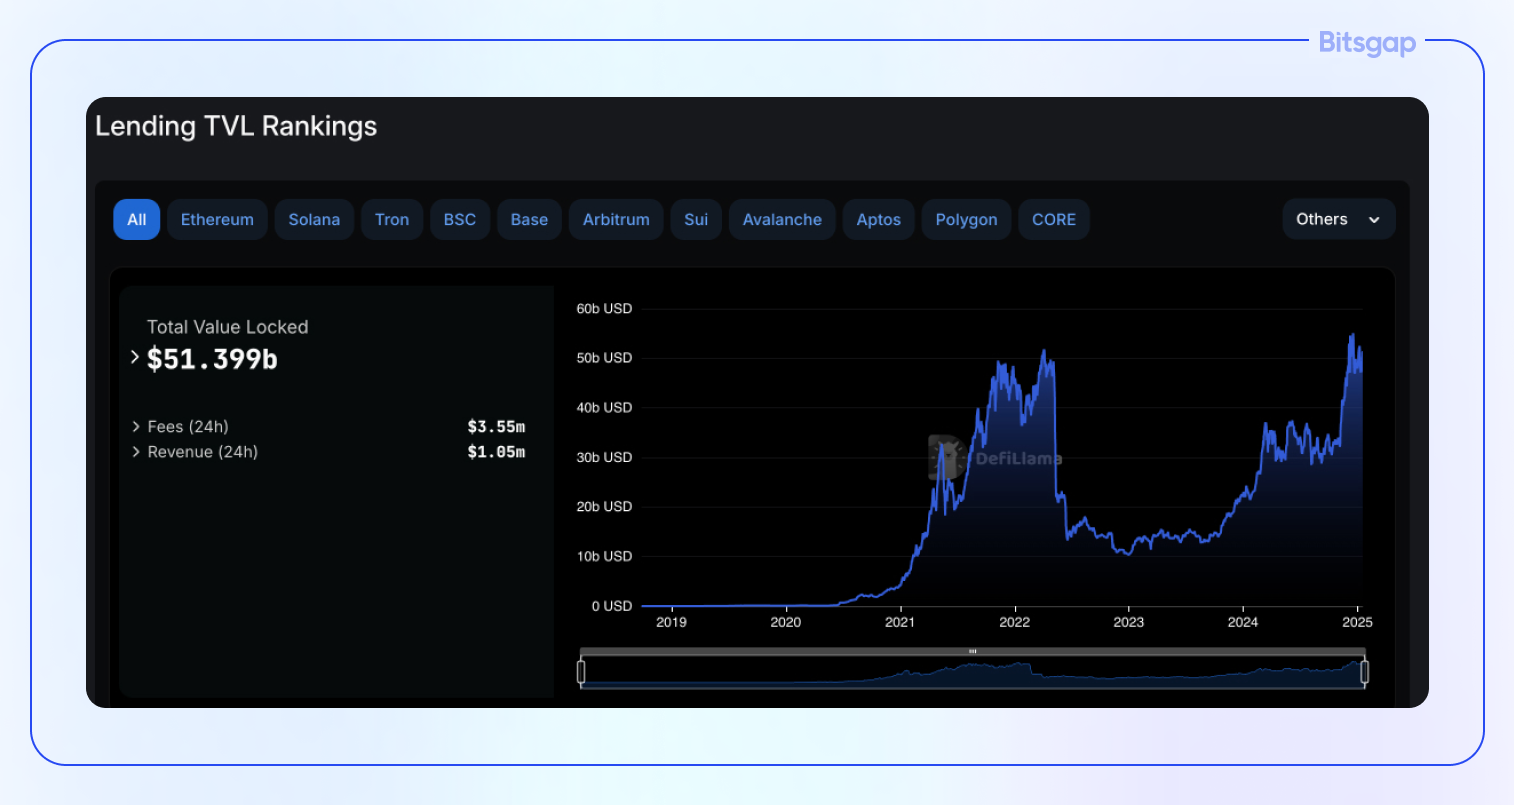The image size is (1514, 805).
Task: Click the $51.399b total value figure
Action: pyautogui.click(x=212, y=359)
